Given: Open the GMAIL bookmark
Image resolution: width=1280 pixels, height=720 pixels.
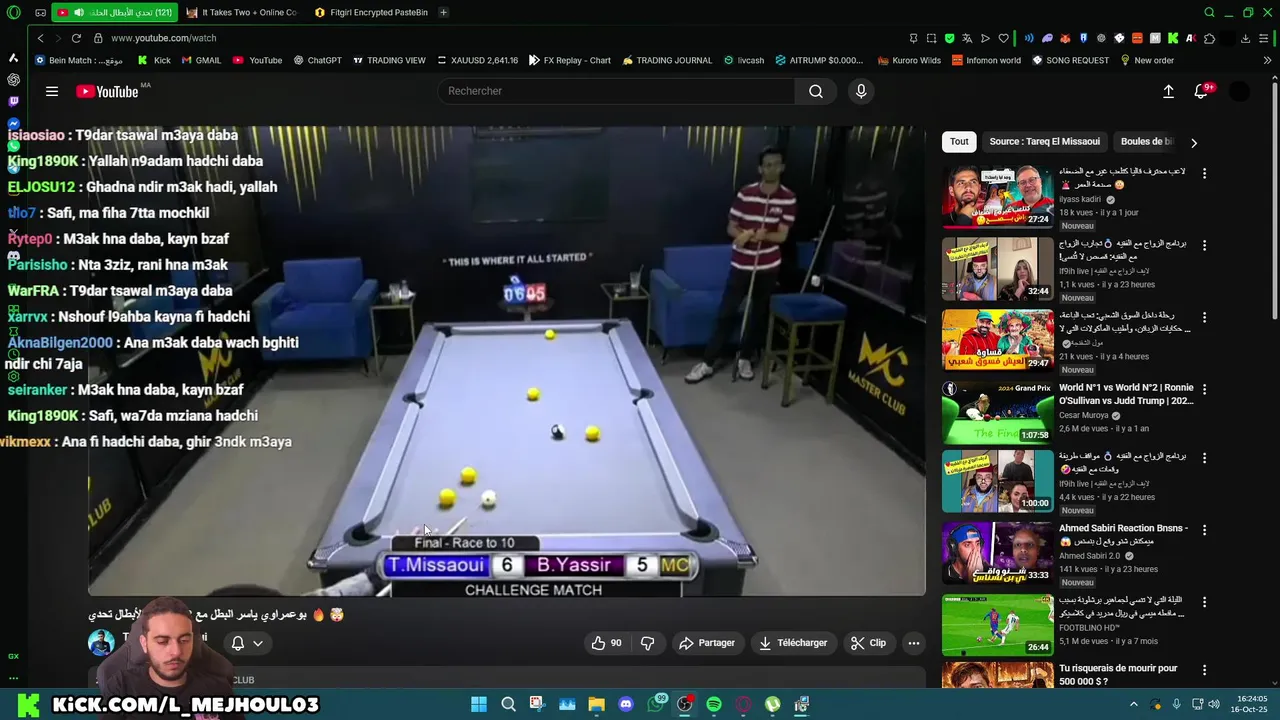Looking at the screenshot, I should point(201,60).
